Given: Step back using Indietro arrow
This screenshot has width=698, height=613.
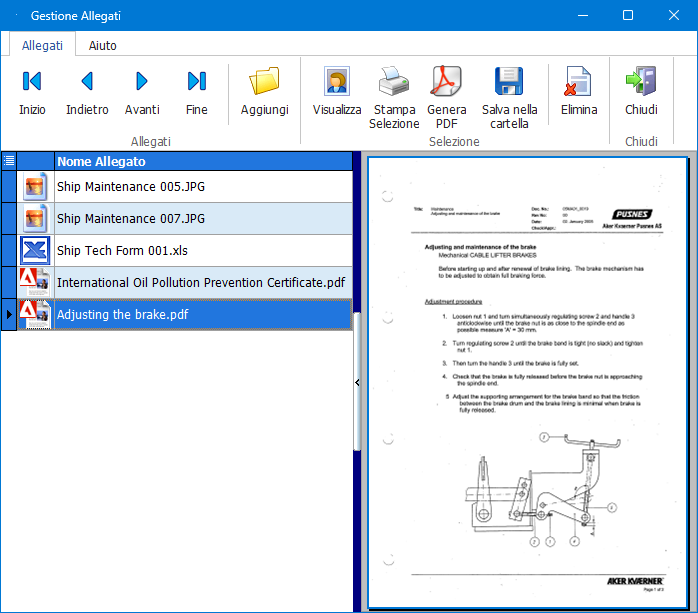Looking at the screenshot, I should (x=87, y=92).
